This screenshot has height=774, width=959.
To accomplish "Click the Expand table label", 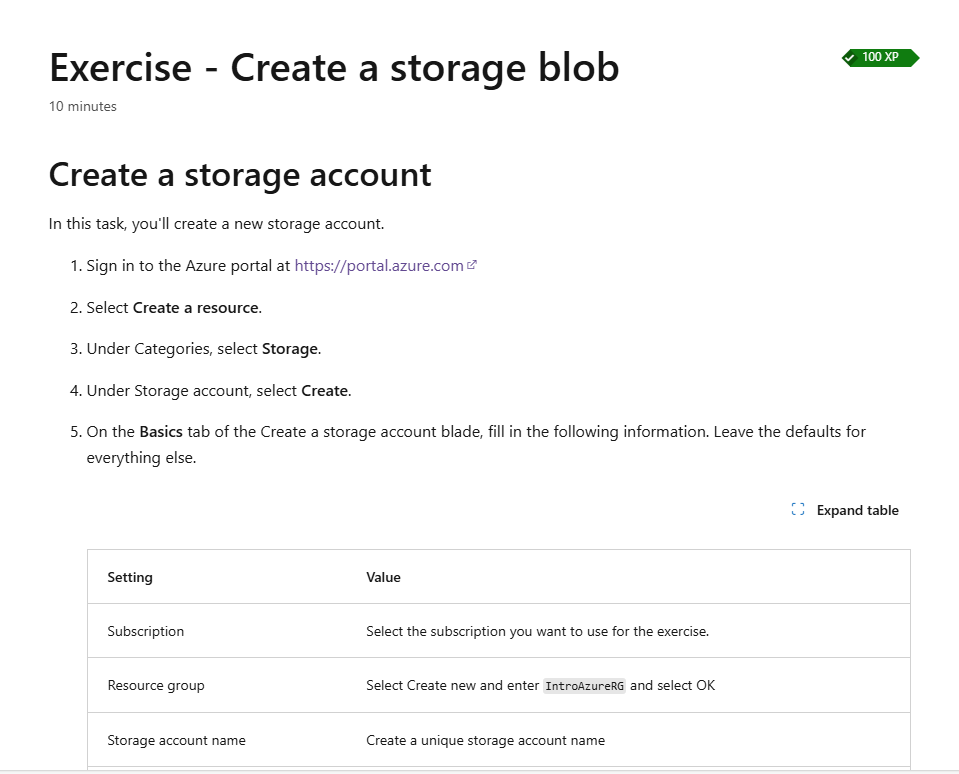I will [856, 510].
